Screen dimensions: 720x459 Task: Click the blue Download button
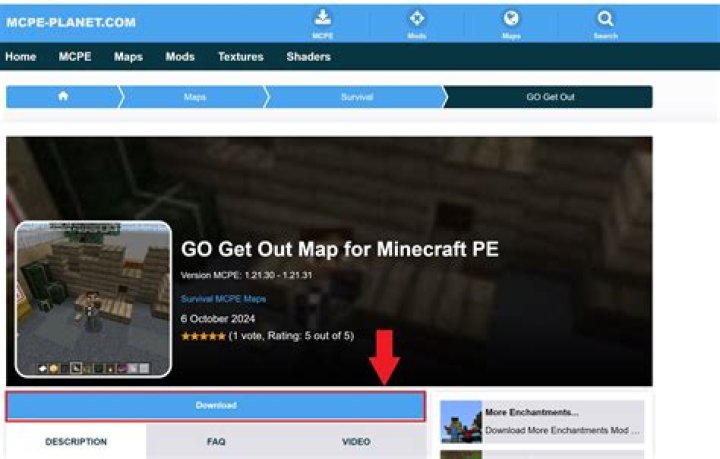pos(216,406)
